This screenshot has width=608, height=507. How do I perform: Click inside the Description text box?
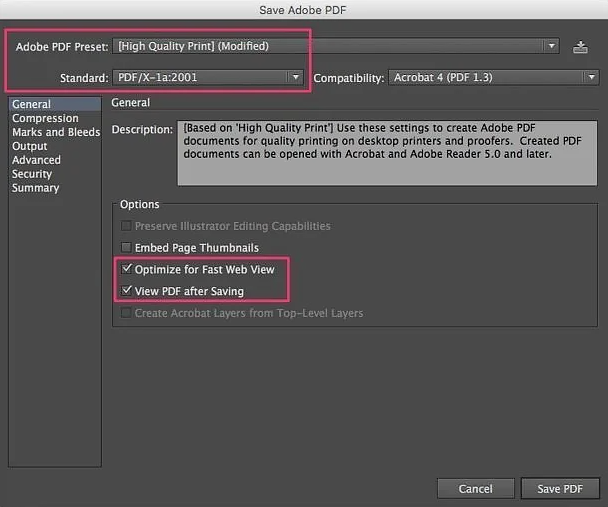385,153
